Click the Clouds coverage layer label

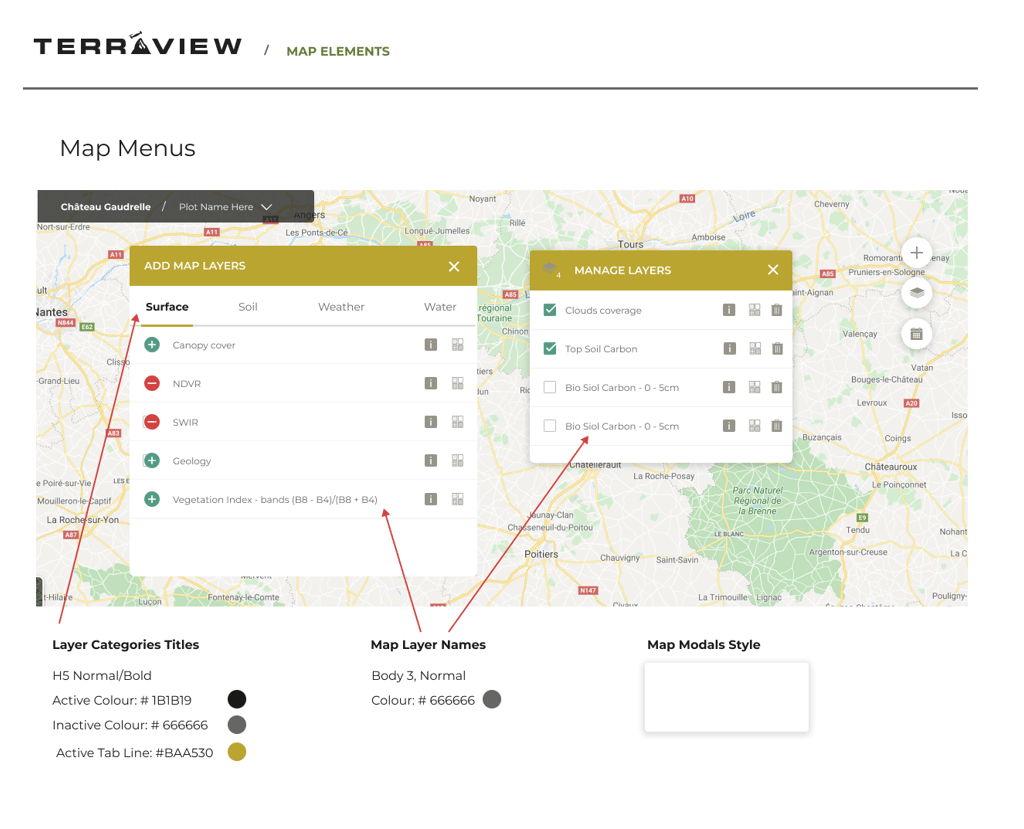pyautogui.click(x=603, y=310)
